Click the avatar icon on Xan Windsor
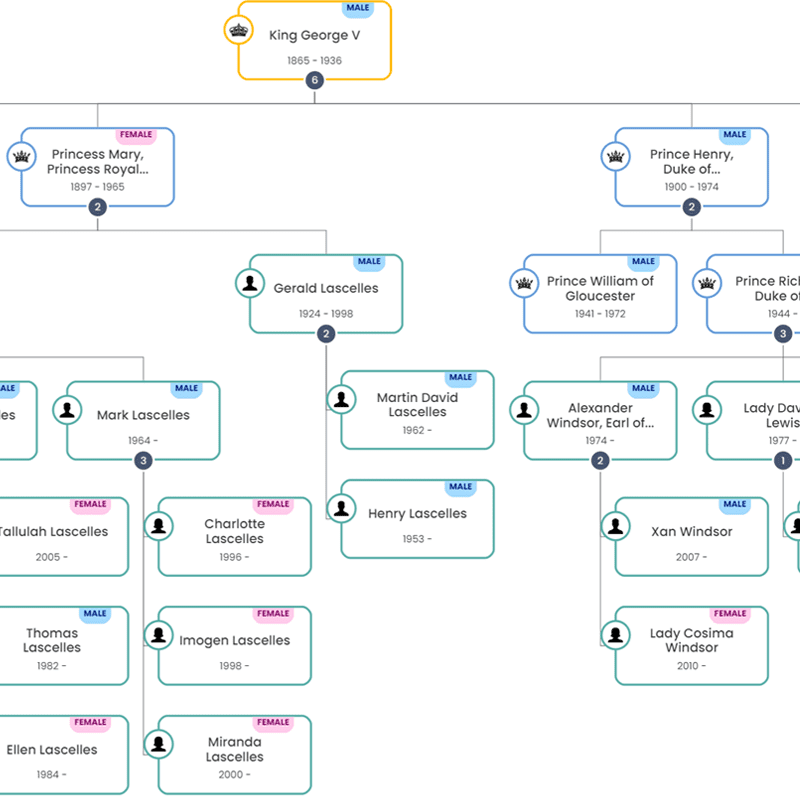This screenshot has height=800, width=800. click(614, 525)
